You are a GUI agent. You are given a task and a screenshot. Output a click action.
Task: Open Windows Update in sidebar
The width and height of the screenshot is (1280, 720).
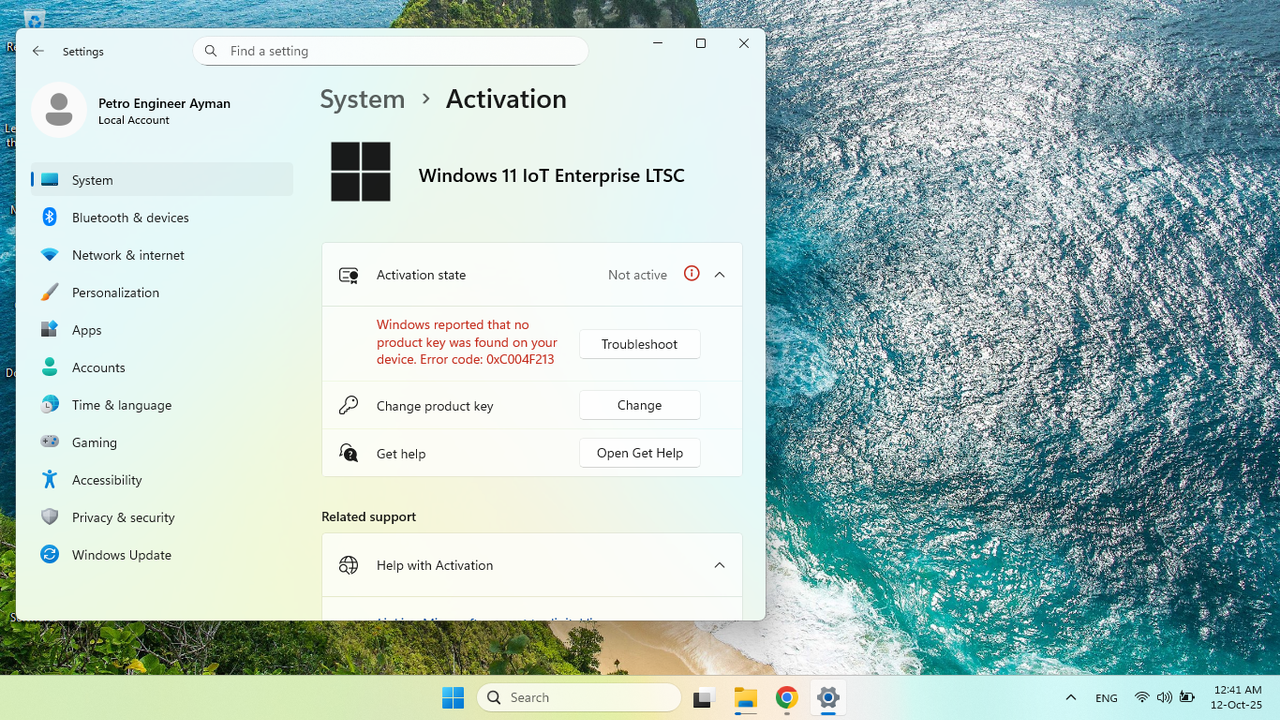coord(162,555)
